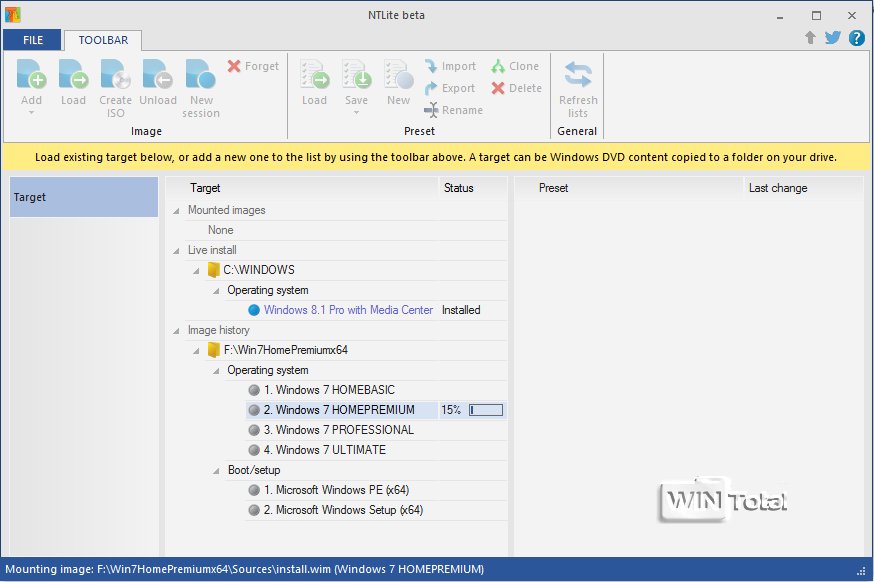Screen dimensions: 874x582
Task: Collapse Operating system under F:\Win7HomePremiumx64
Action: (x=216, y=371)
